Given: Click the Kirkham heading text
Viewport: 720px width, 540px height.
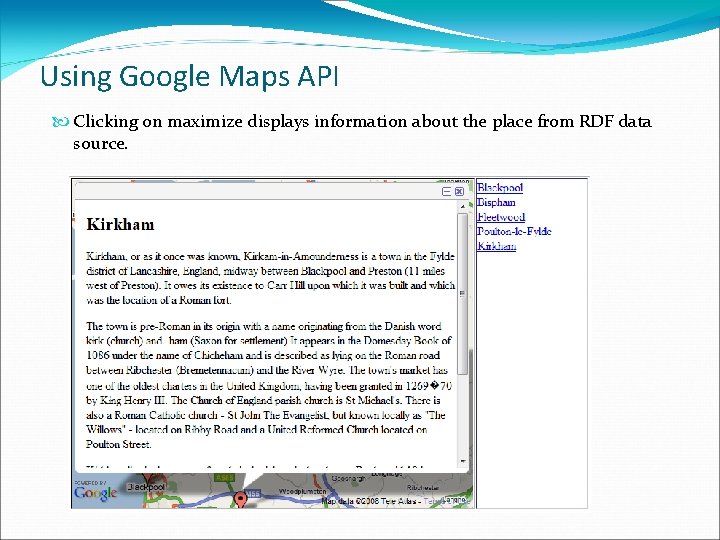Looking at the screenshot, I should [x=120, y=224].
